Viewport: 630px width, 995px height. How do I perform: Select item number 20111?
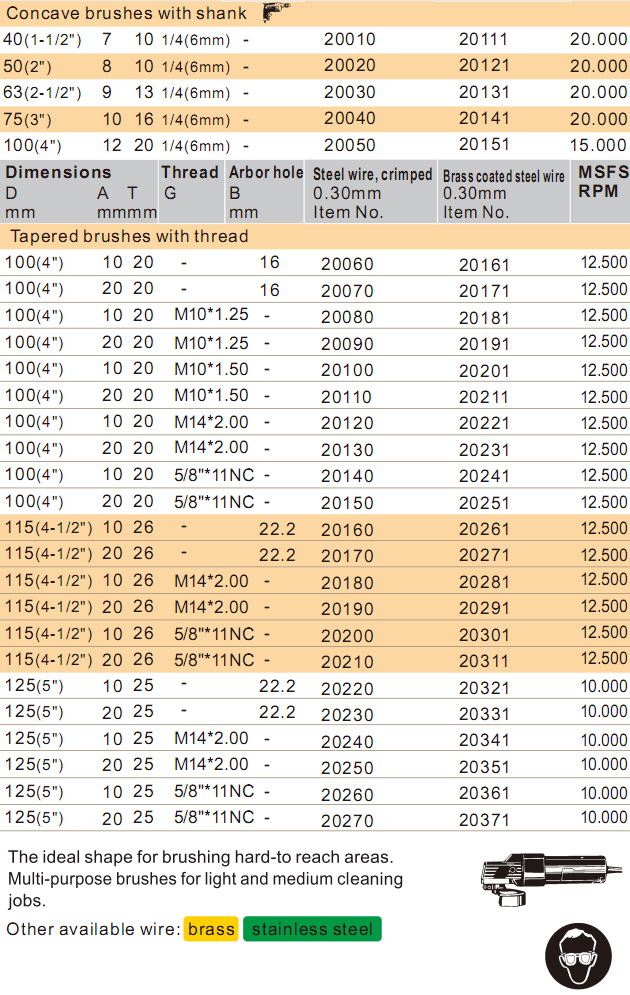[x=483, y=39]
